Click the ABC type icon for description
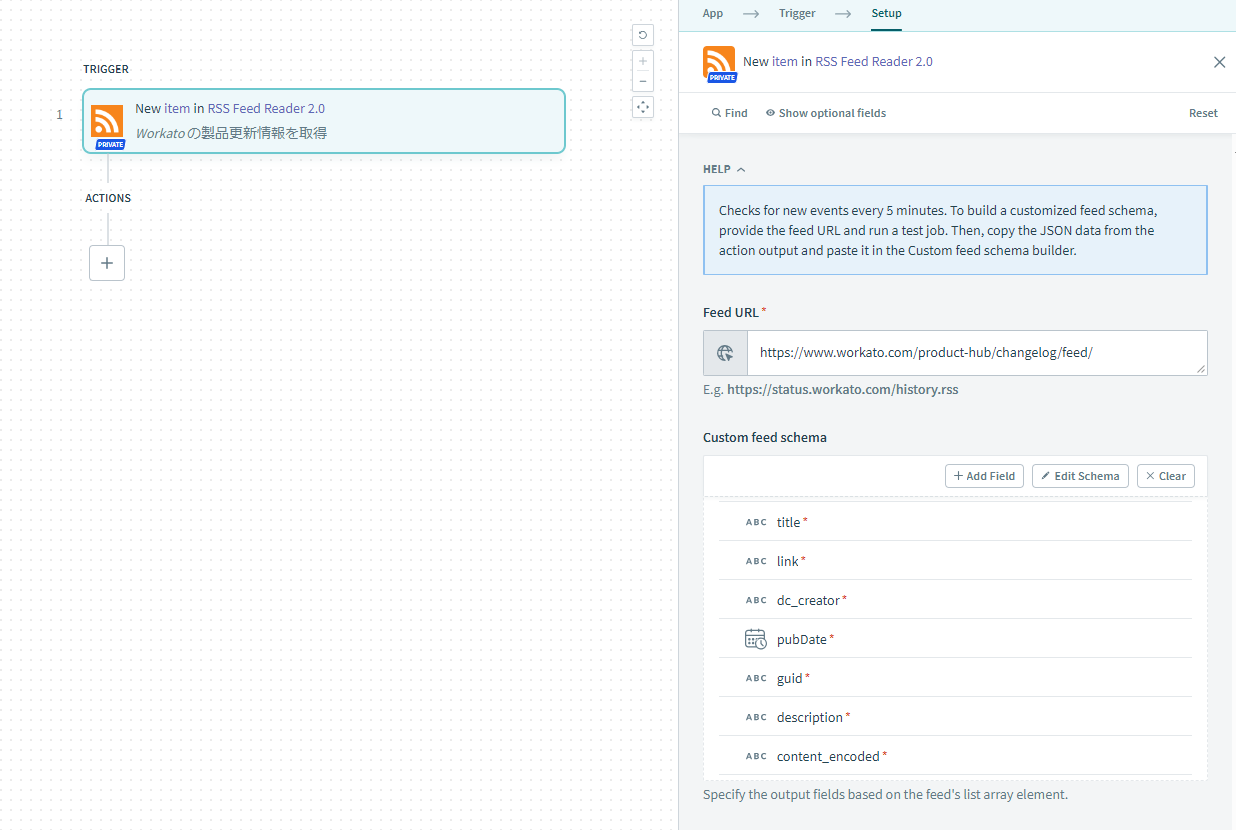The width and height of the screenshot is (1236, 830). (756, 717)
